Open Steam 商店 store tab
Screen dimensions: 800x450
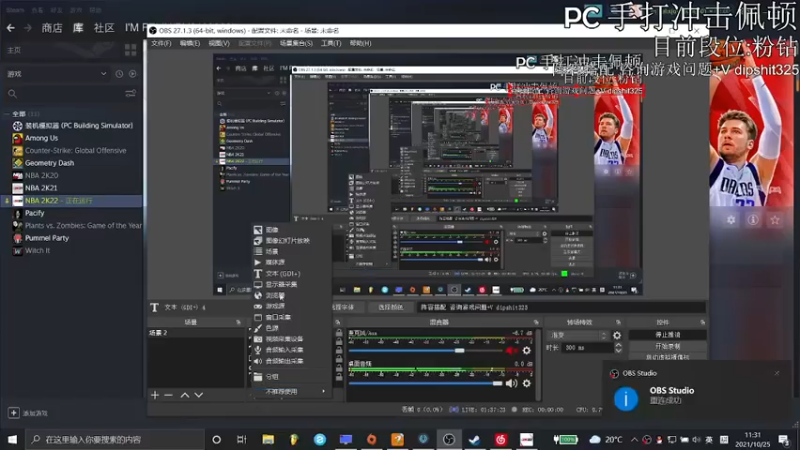coord(52,28)
